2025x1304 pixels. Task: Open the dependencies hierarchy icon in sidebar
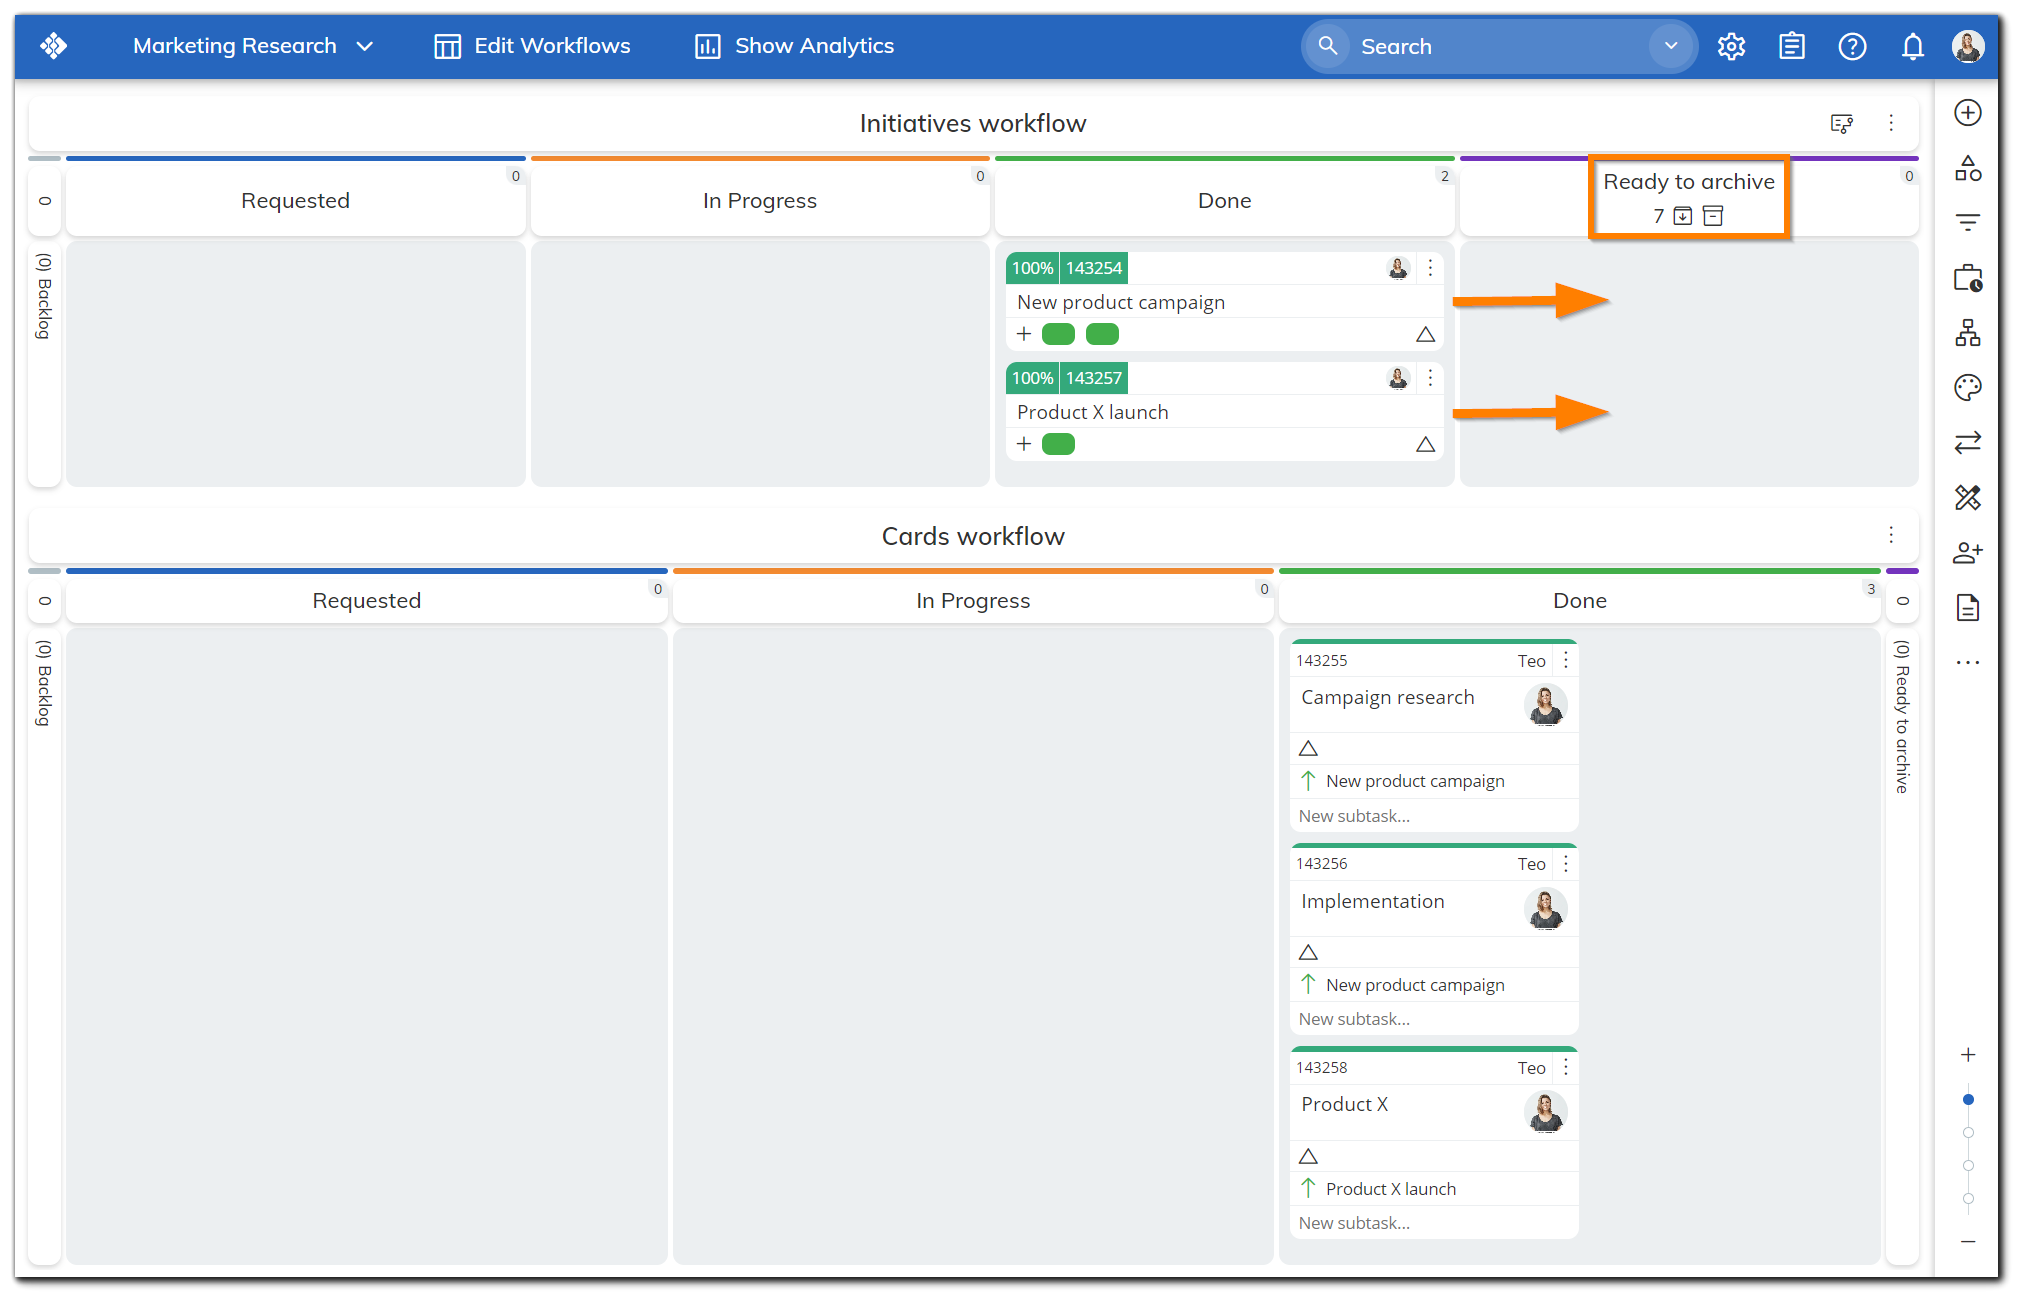1967,333
